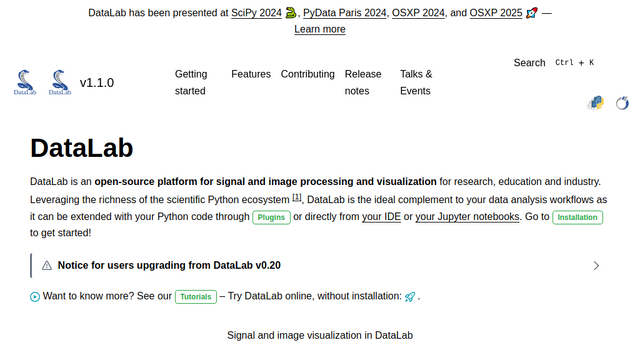This screenshot has width=640, height=360.
Task: Follow the SciPy 2024 link
Action: click(x=256, y=13)
